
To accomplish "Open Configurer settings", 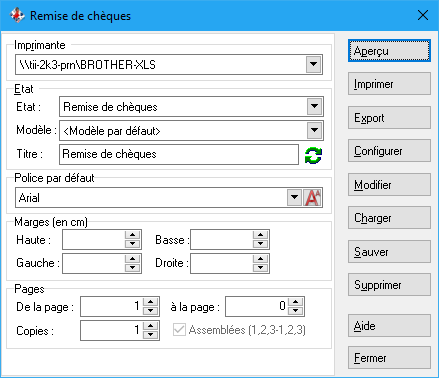I will [389, 151].
